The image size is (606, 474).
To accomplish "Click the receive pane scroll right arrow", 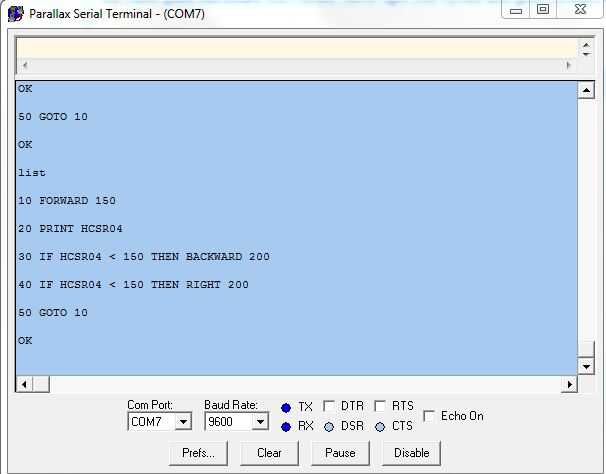I will [x=569, y=384].
